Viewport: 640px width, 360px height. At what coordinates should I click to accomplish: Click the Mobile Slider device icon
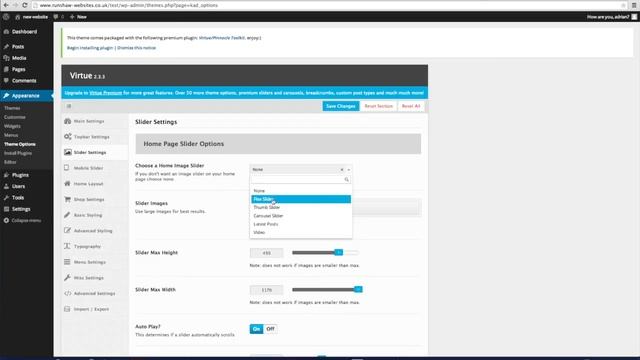(x=67, y=168)
